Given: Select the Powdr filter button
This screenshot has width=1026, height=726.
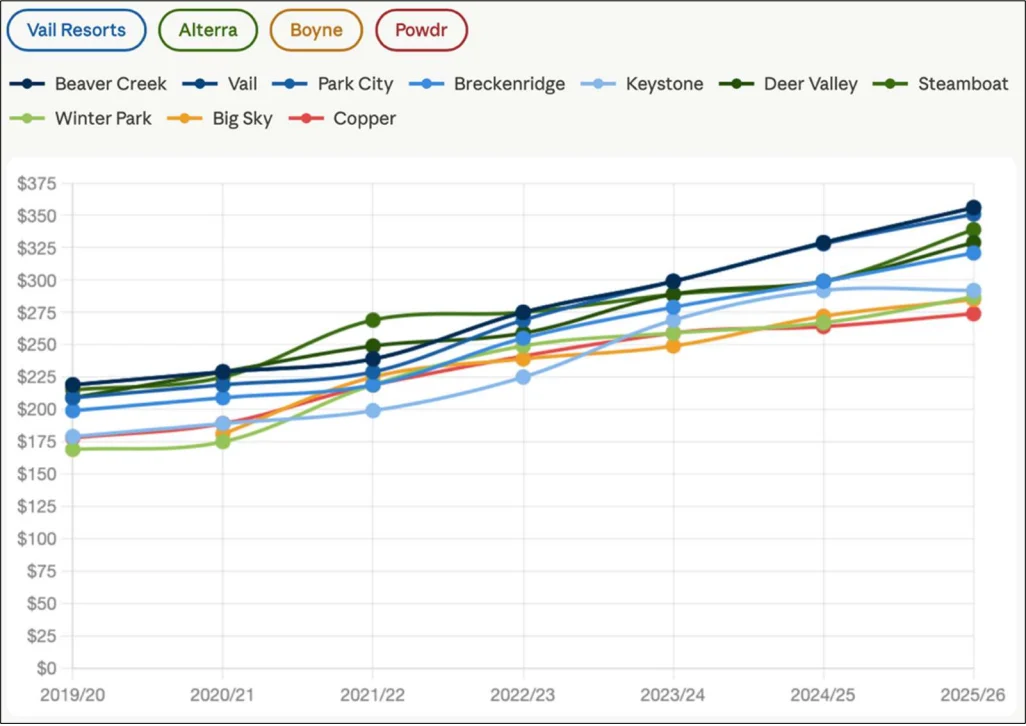Looking at the screenshot, I should (421, 30).
